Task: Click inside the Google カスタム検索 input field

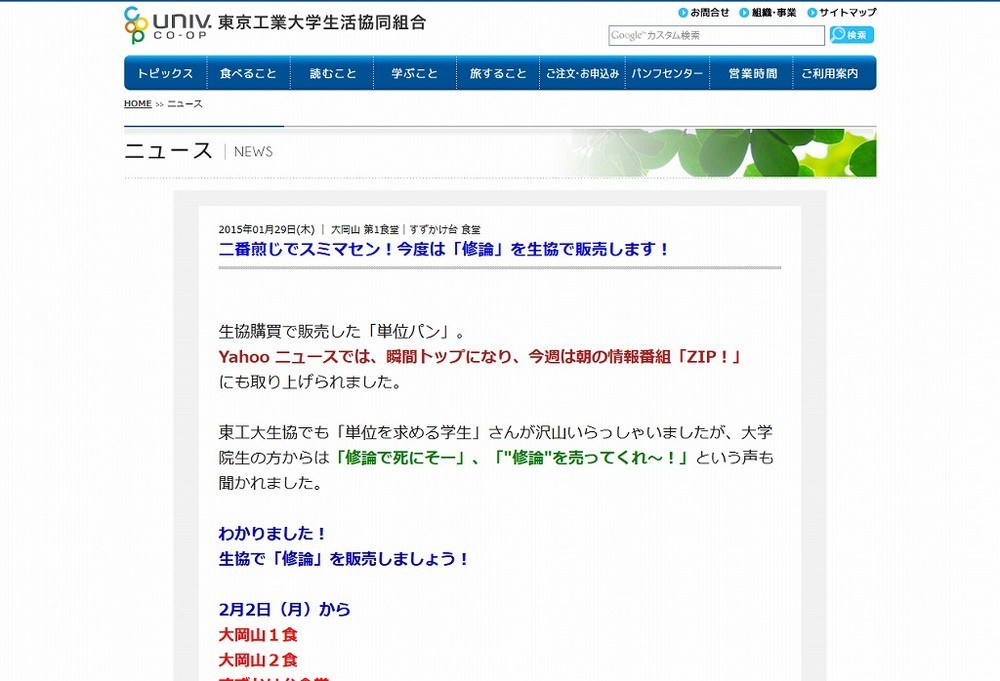Action: click(x=715, y=34)
